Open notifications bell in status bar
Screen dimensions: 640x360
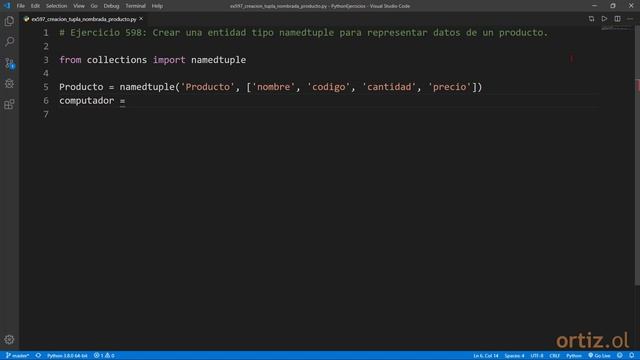coord(631,356)
